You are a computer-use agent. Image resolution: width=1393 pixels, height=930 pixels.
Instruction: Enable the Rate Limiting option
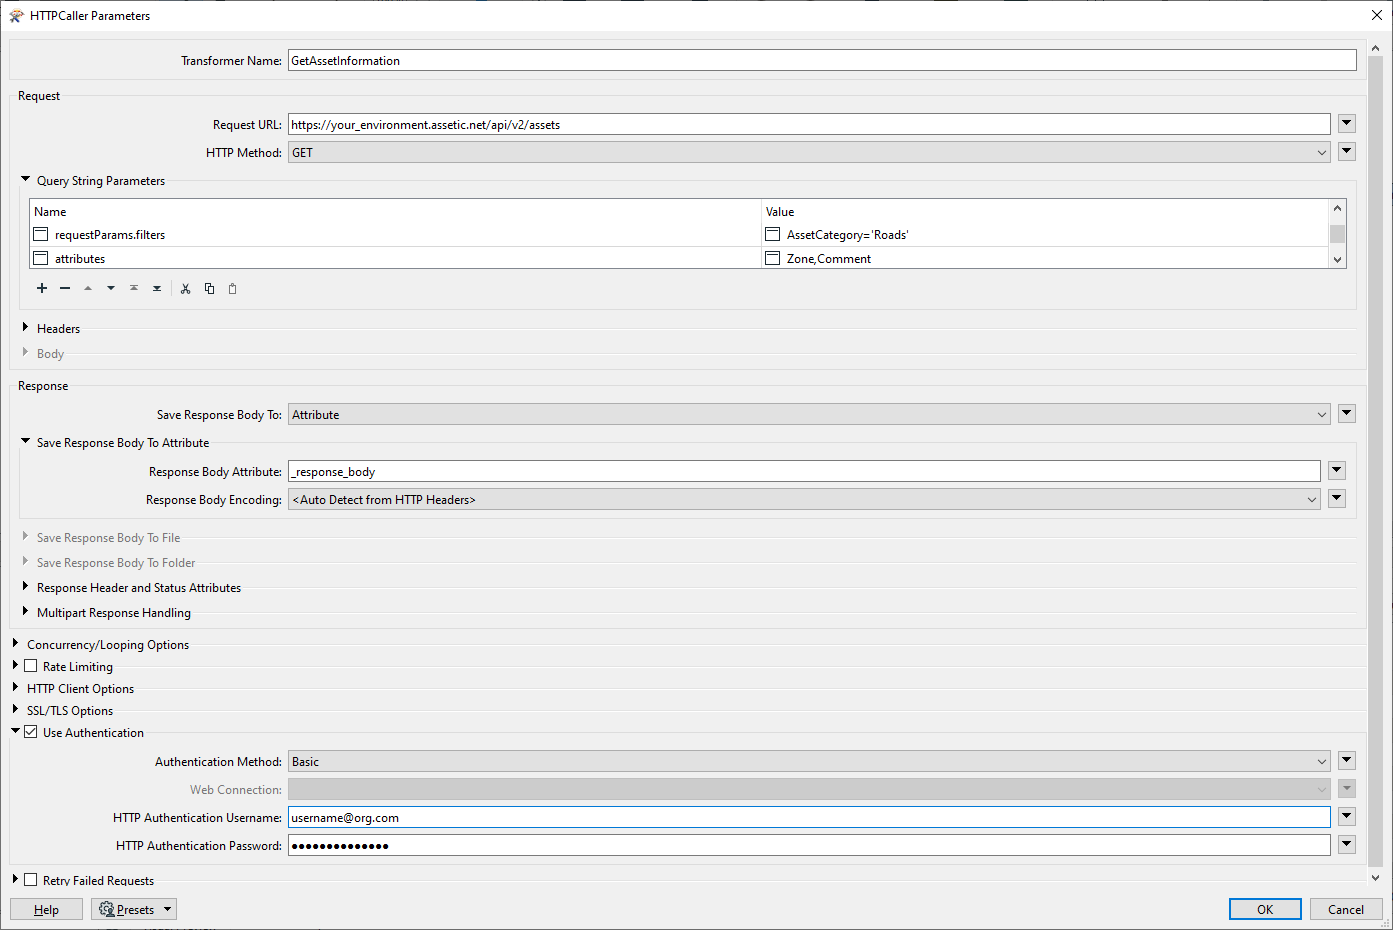[x=31, y=666]
